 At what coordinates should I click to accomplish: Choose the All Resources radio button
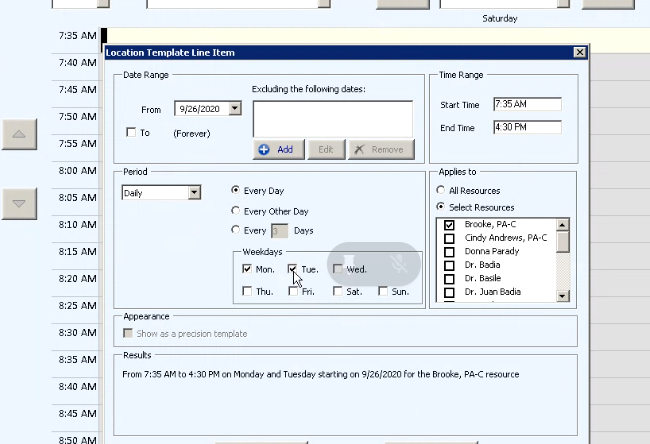click(x=441, y=190)
